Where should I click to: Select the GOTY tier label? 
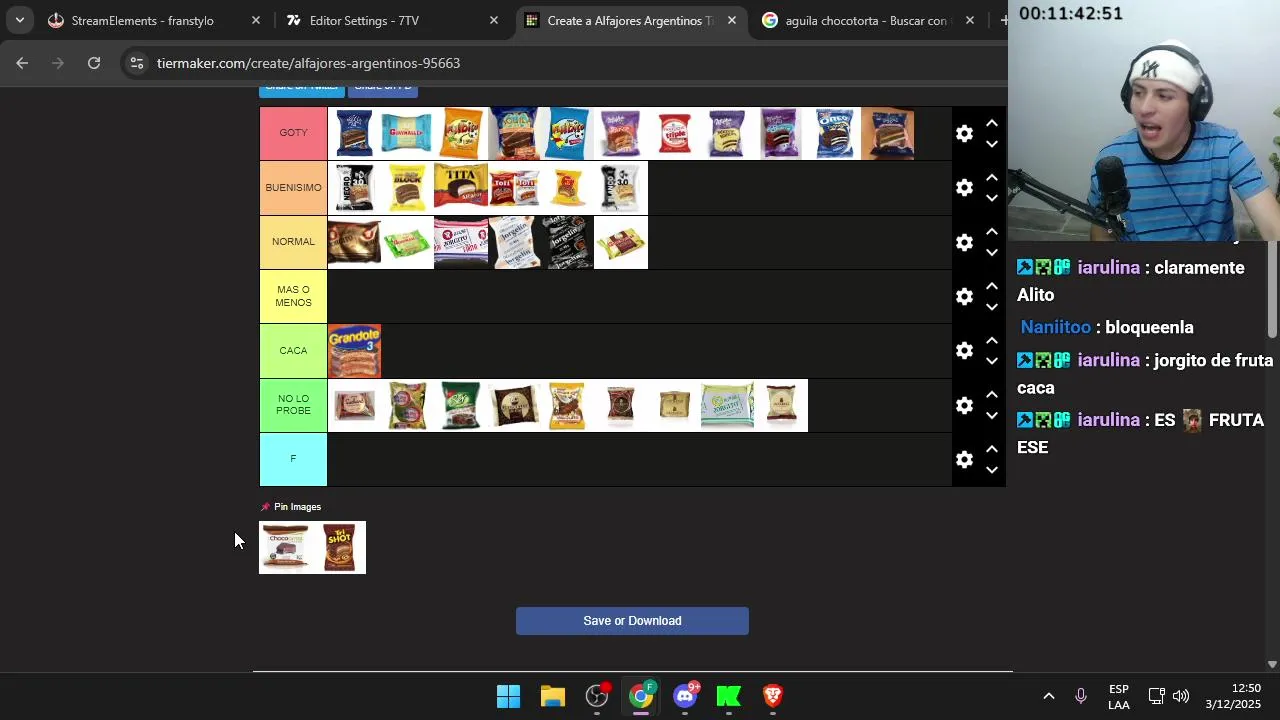(293, 133)
